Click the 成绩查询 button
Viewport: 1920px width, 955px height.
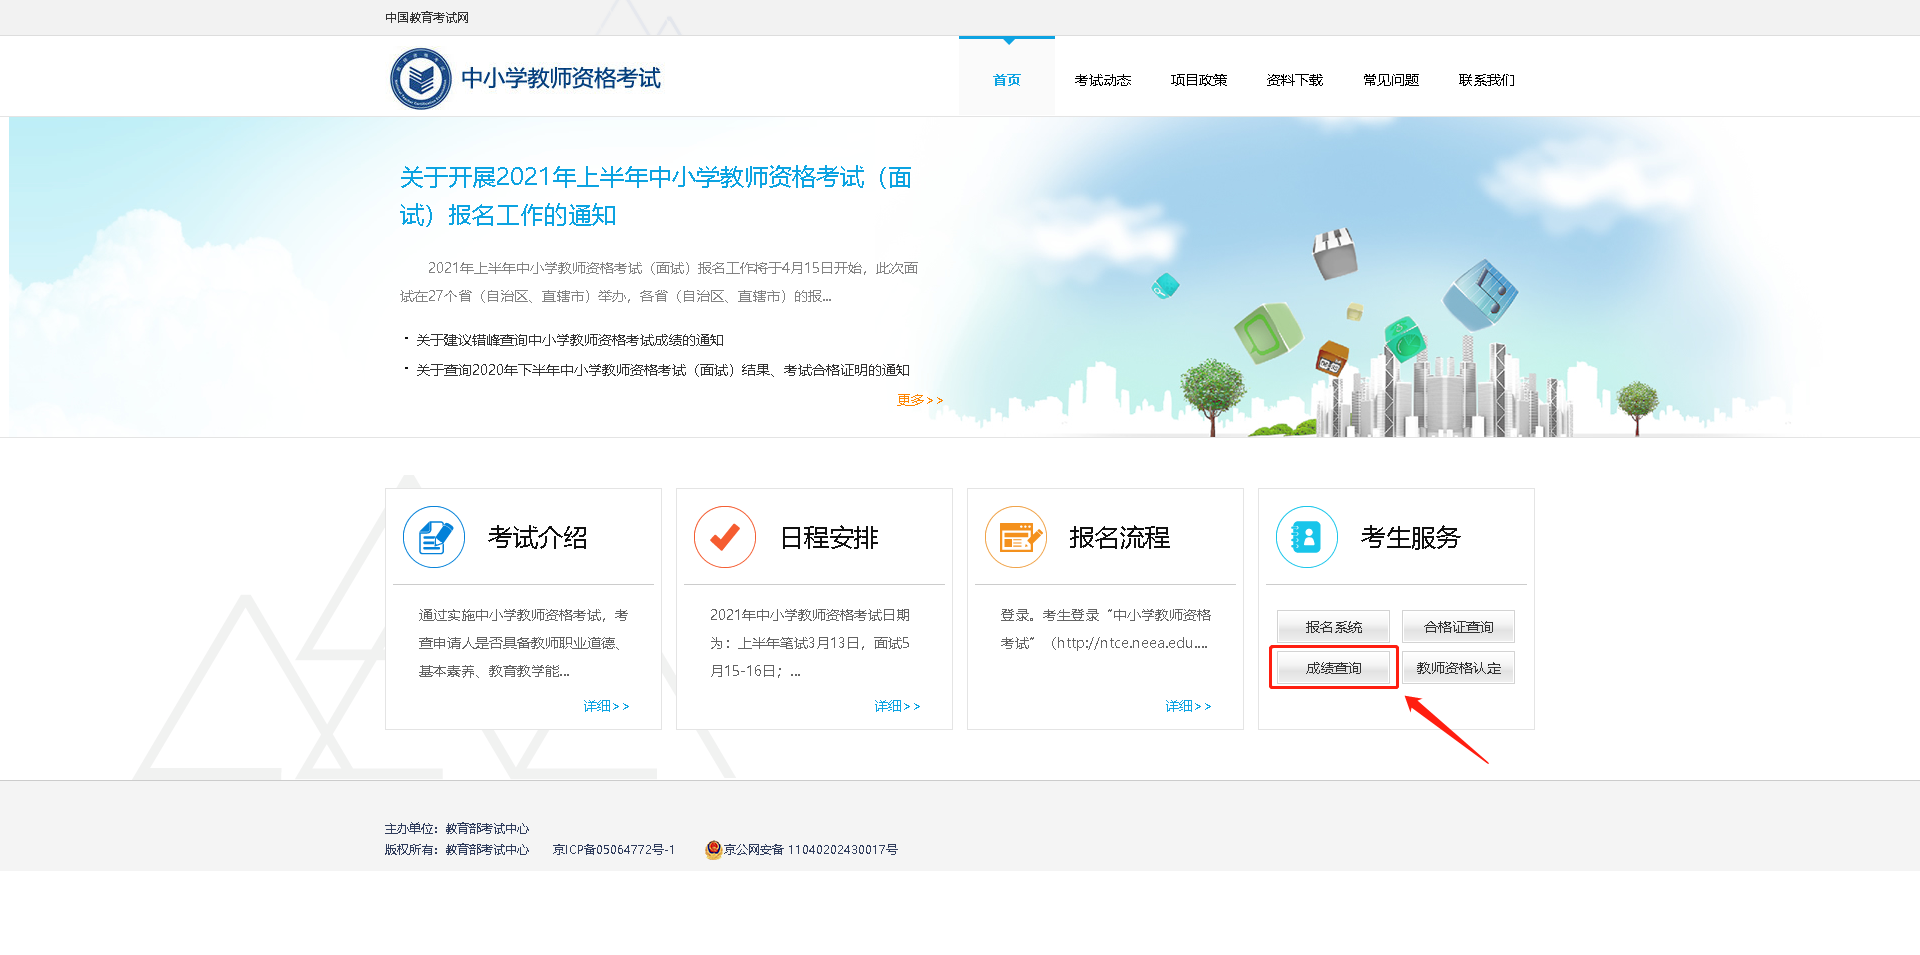tap(1333, 668)
